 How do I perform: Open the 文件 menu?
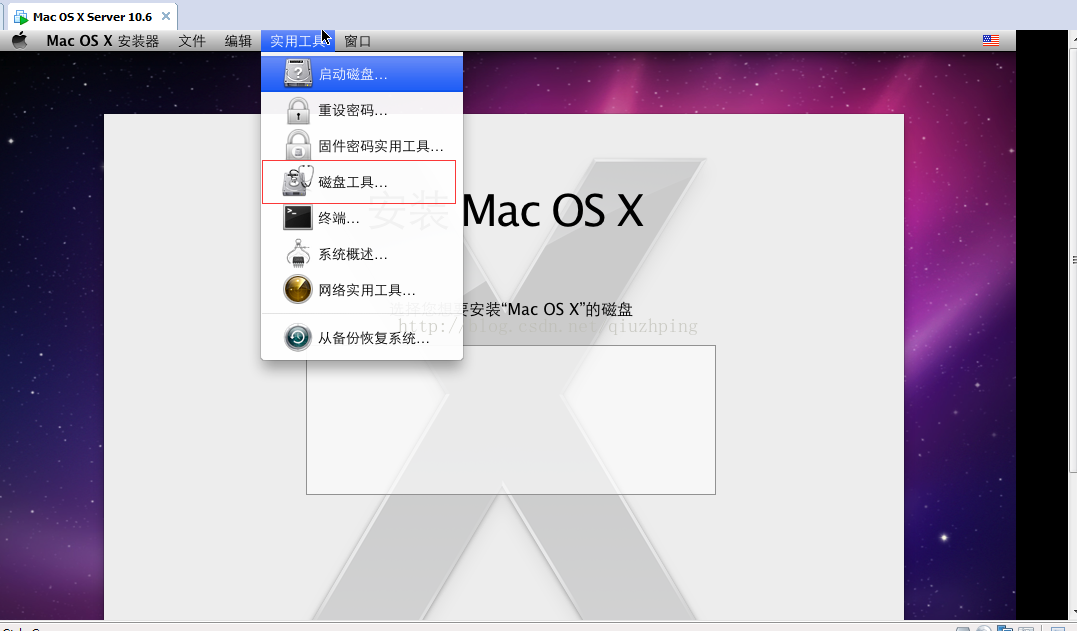[192, 41]
